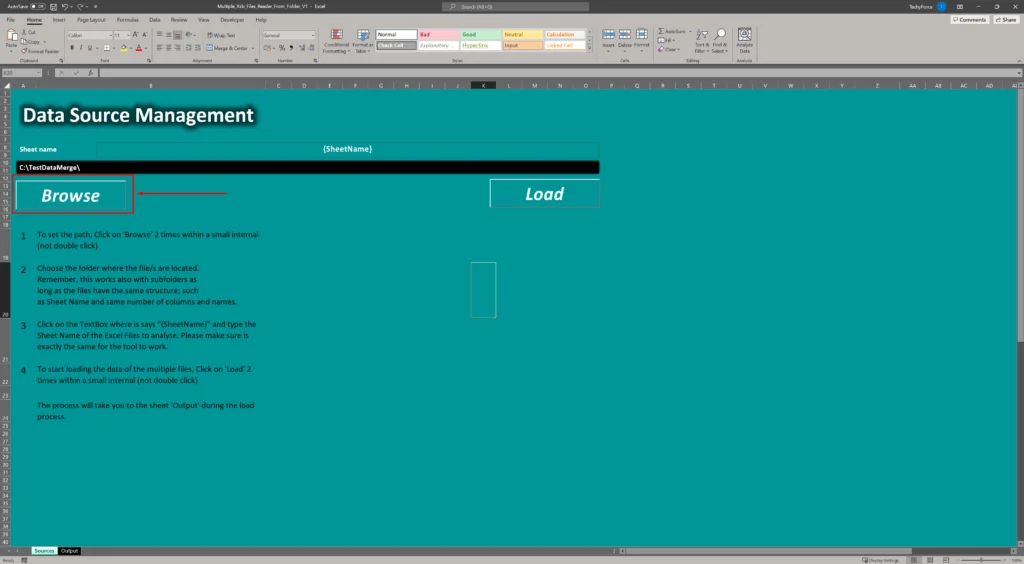The height and width of the screenshot is (564, 1024).
Task: Toggle Wrap Text in the Alignment group
Action: [222, 35]
